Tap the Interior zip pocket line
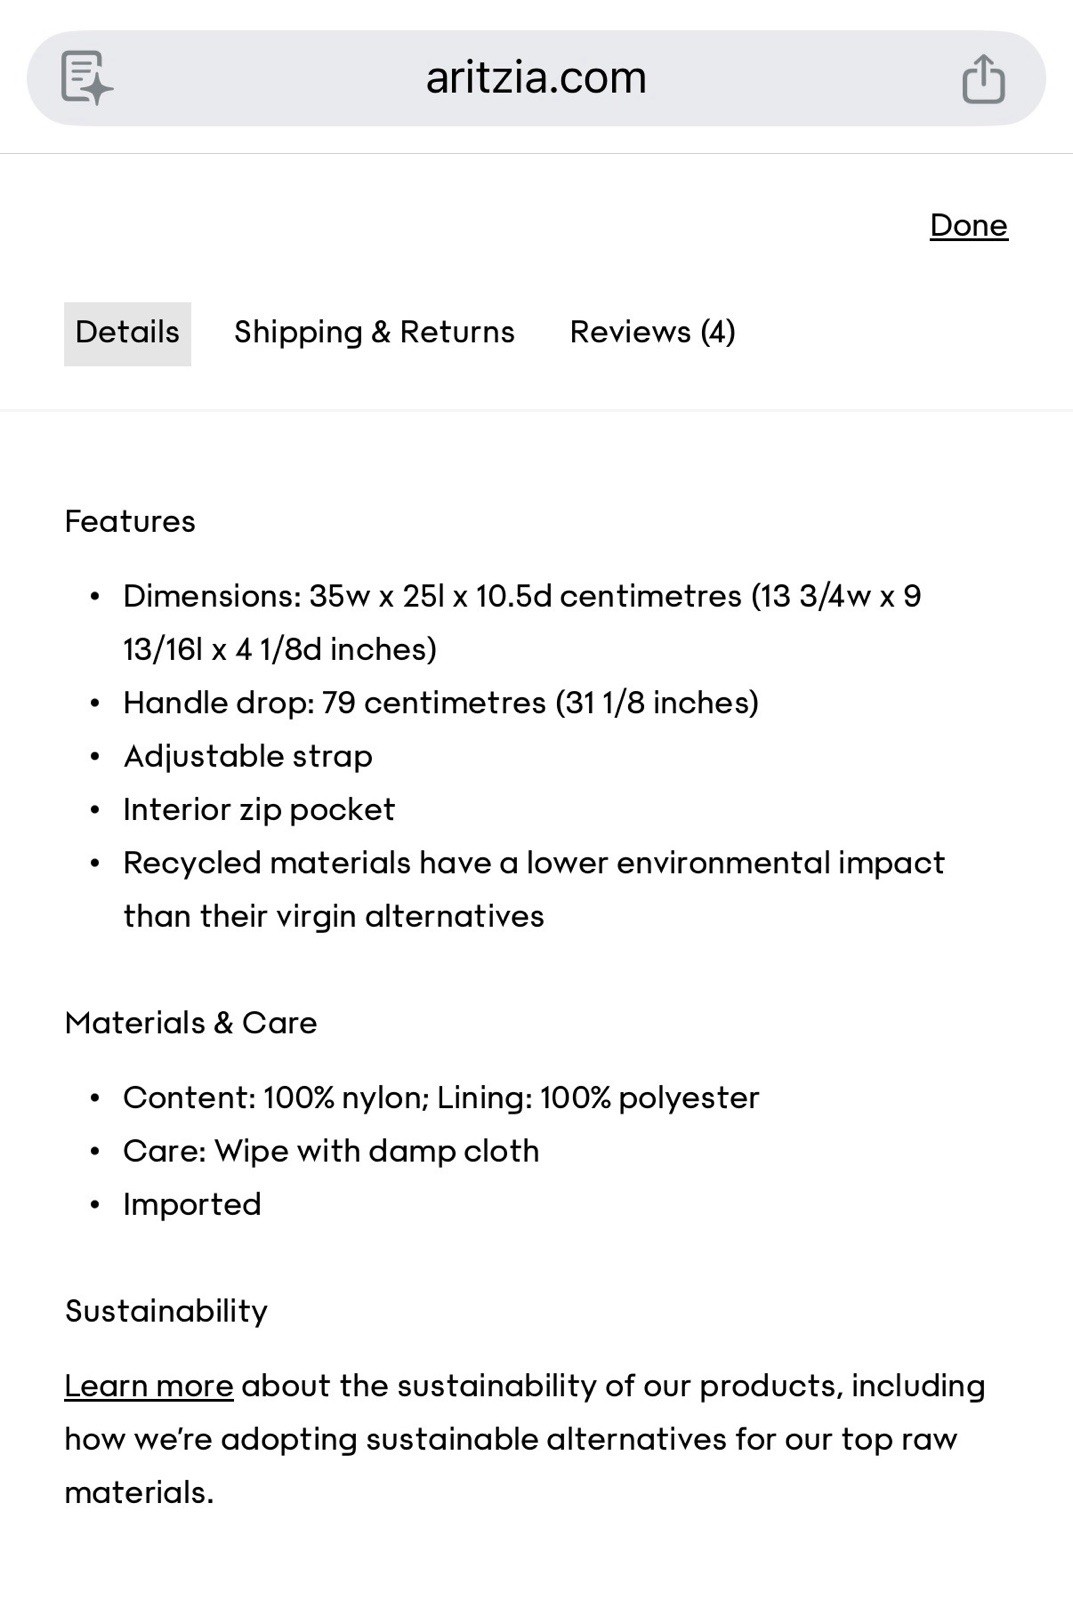The image size is (1073, 1600). click(x=259, y=810)
